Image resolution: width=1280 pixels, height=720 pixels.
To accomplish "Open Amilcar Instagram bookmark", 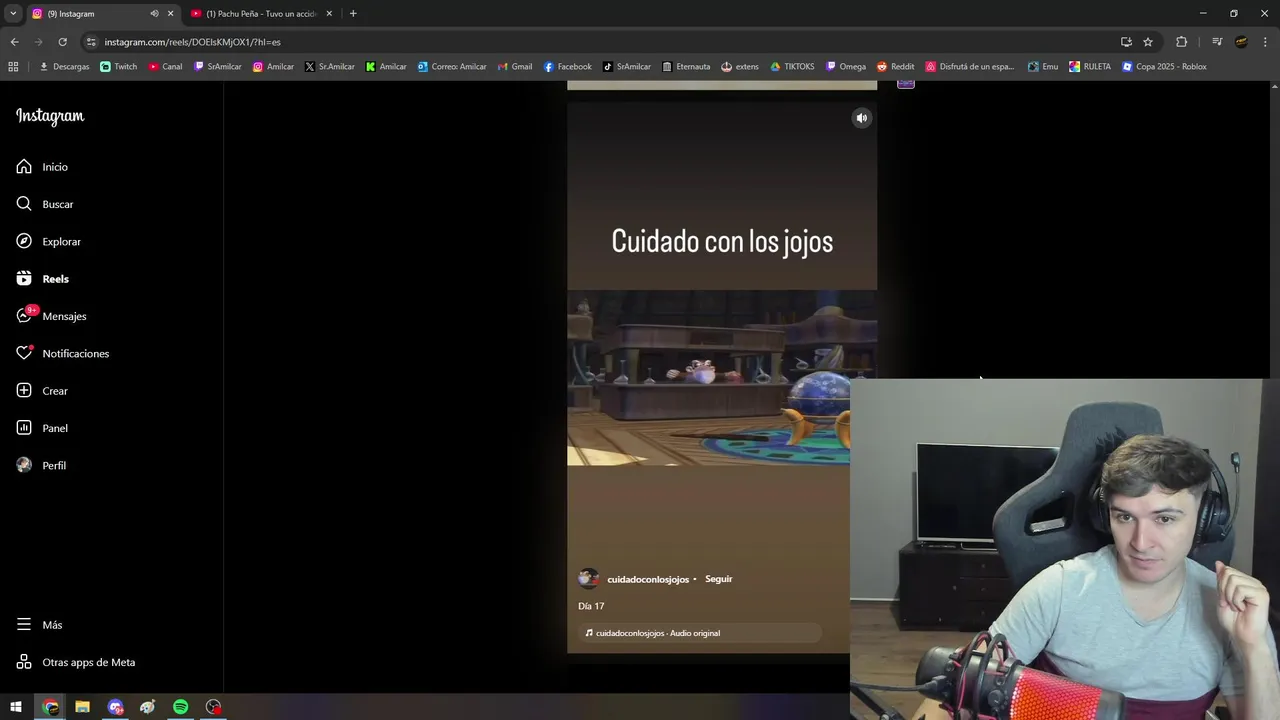I will tap(273, 67).
